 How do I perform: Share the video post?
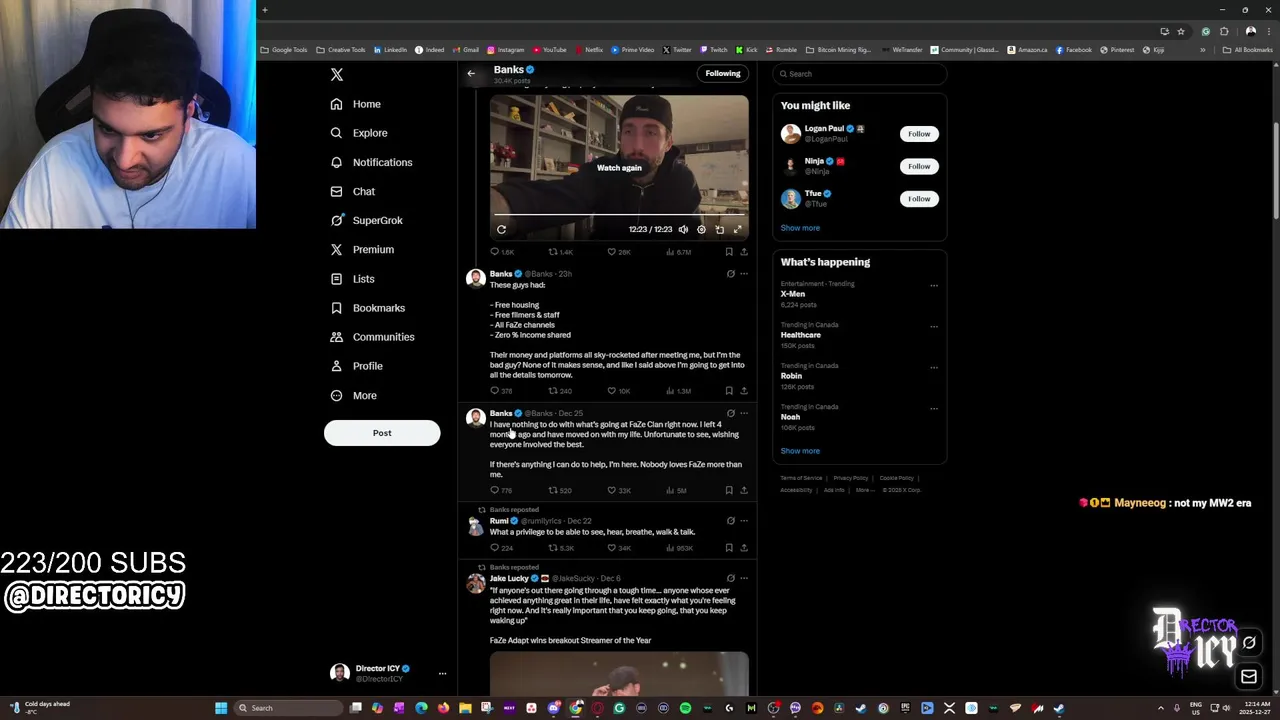click(744, 252)
